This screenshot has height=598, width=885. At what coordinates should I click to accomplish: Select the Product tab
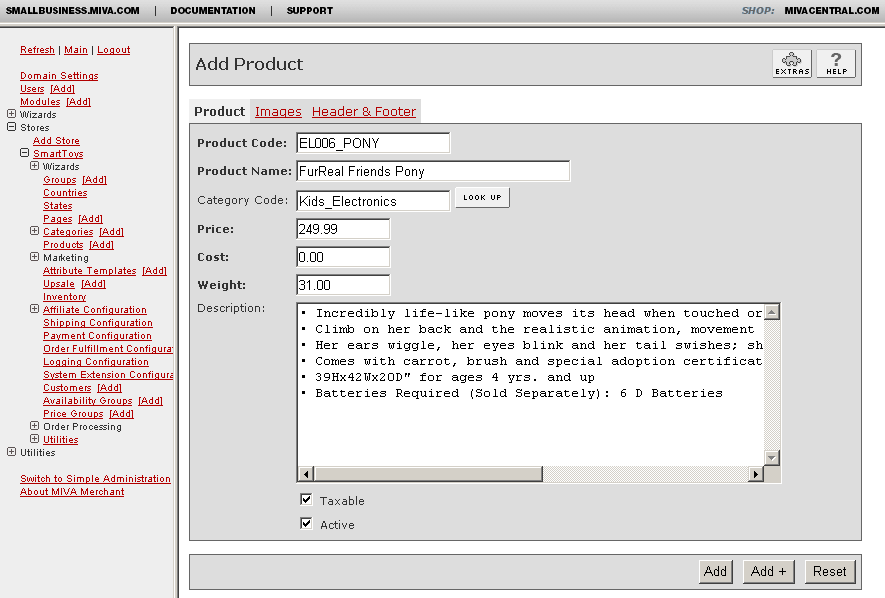[220, 112]
